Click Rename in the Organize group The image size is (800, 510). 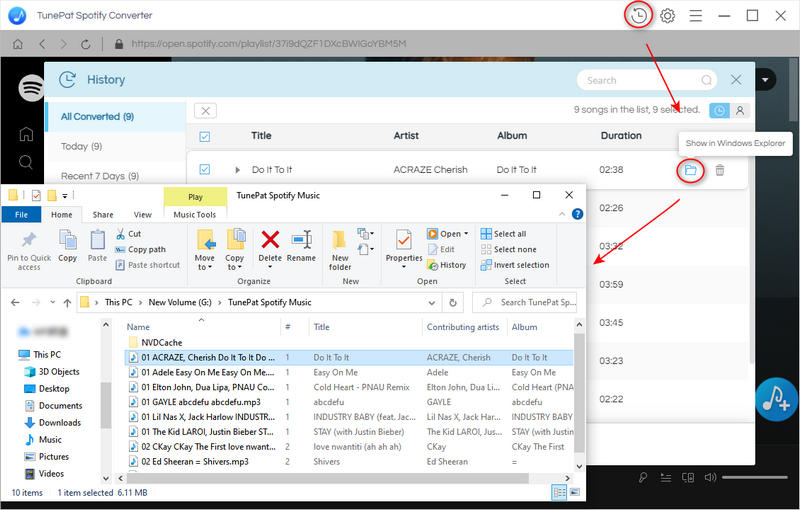pos(301,246)
